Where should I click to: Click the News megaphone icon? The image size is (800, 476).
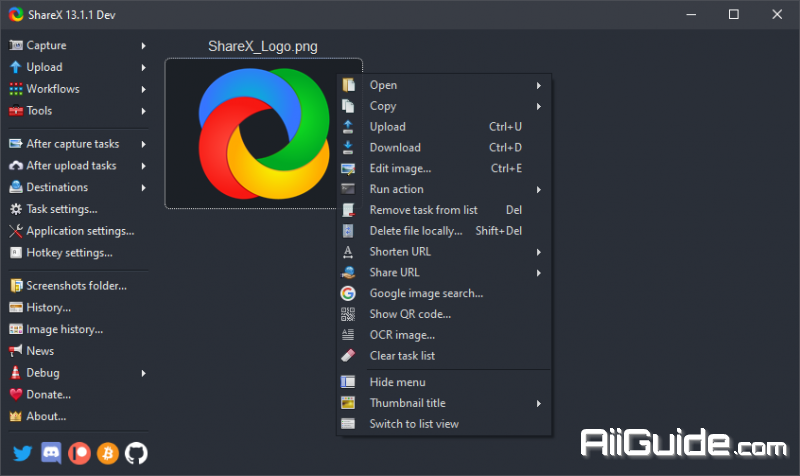coord(16,351)
